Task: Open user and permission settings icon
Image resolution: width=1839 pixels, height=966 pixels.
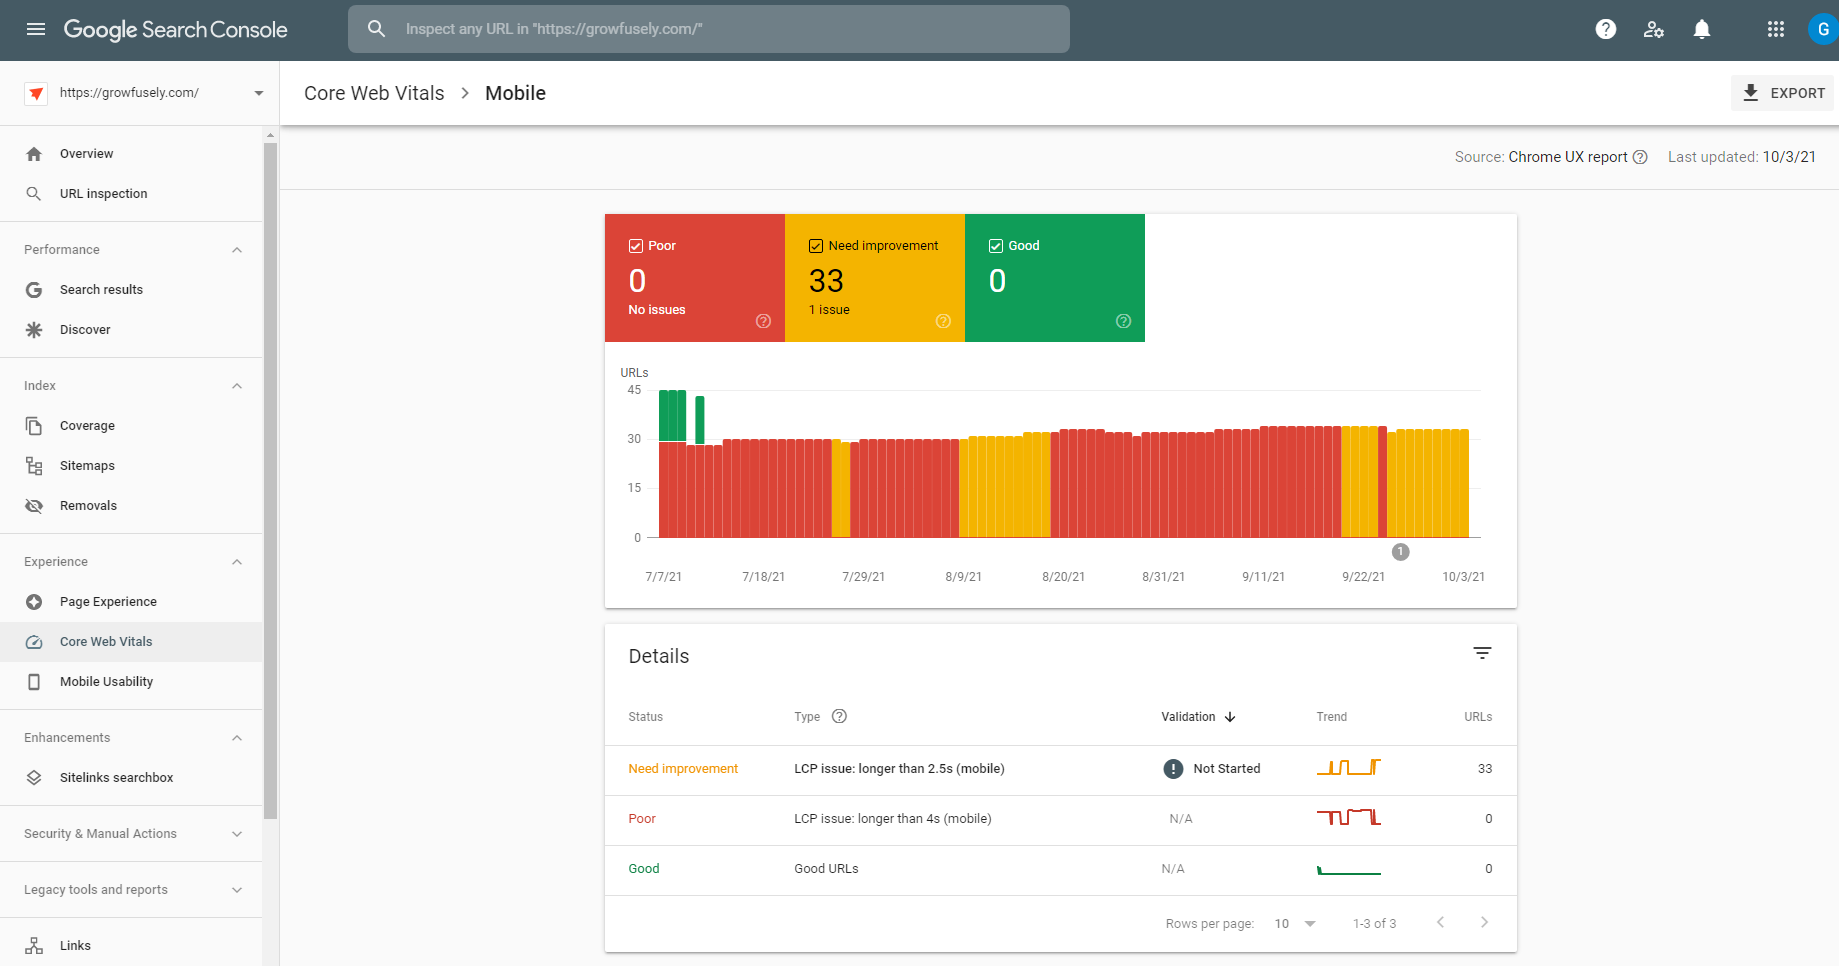Action: pos(1653,29)
